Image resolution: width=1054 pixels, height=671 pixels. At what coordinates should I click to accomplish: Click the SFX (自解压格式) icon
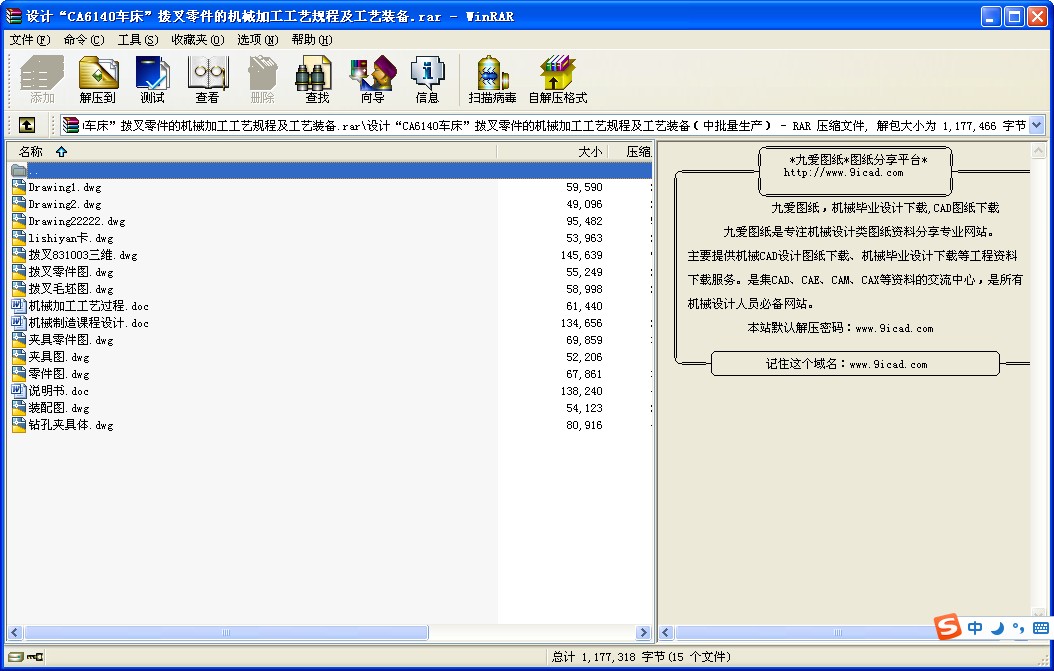pos(558,79)
